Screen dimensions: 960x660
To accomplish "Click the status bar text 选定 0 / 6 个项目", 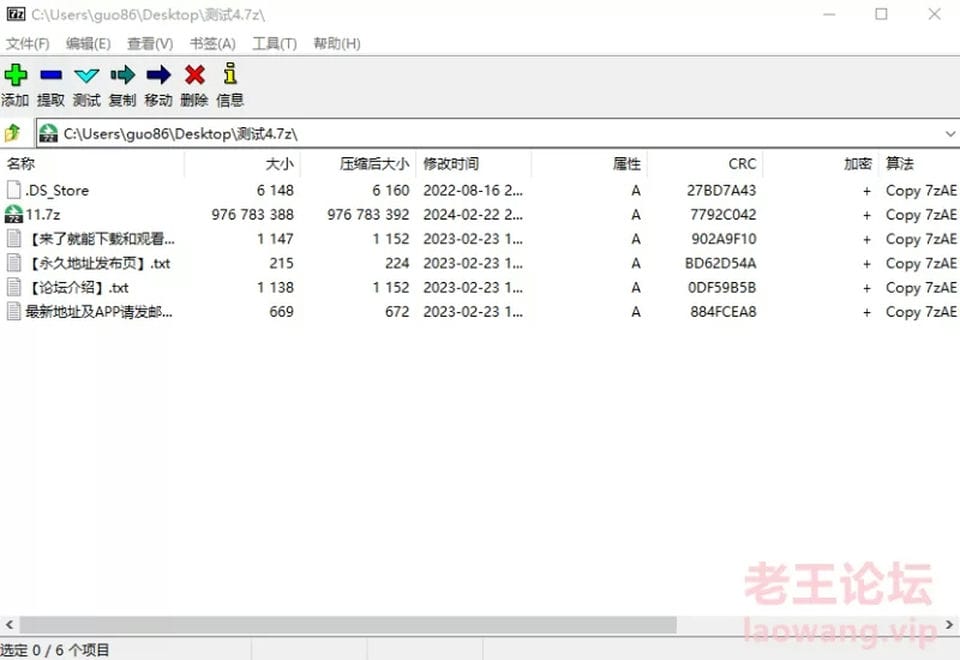I will click(x=55, y=650).
